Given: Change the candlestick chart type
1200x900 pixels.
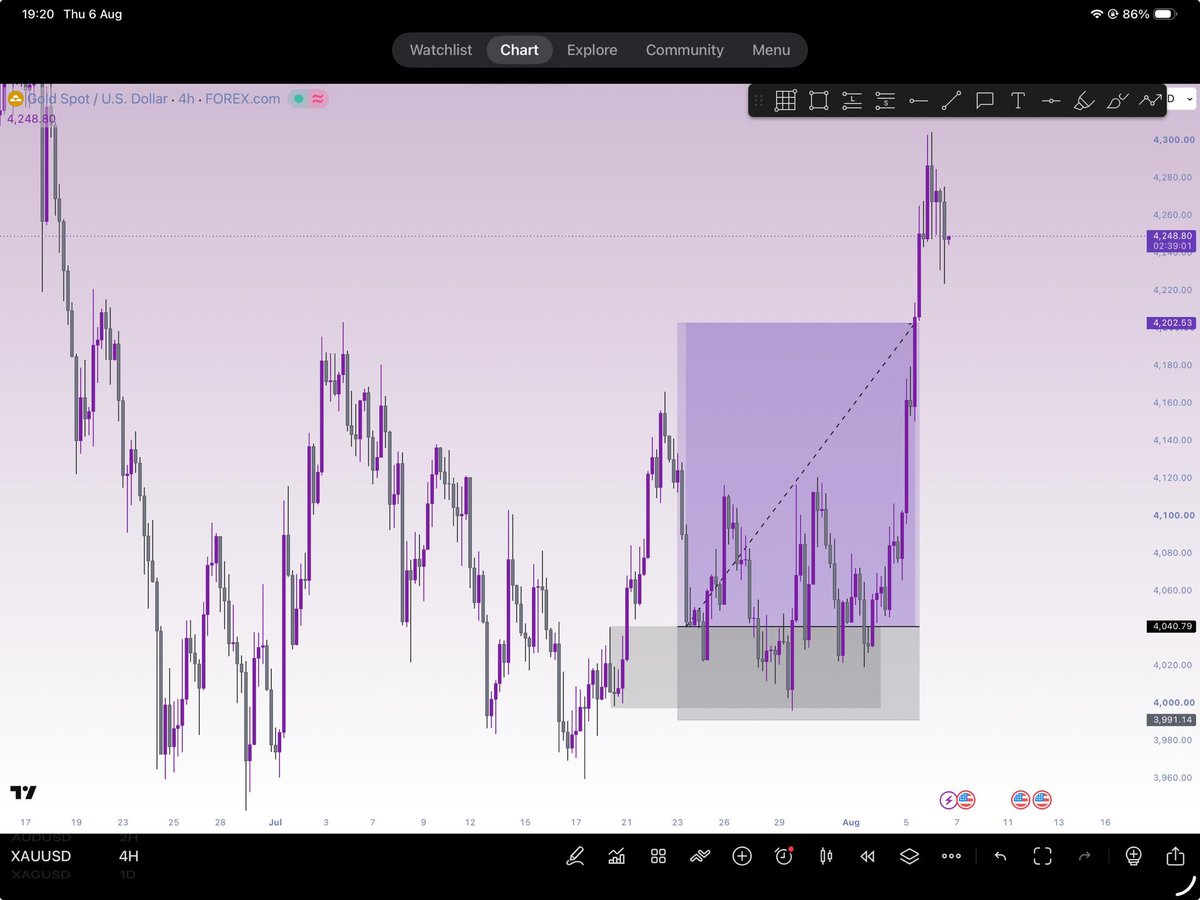Looking at the screenshot, I should coord(826,856).
